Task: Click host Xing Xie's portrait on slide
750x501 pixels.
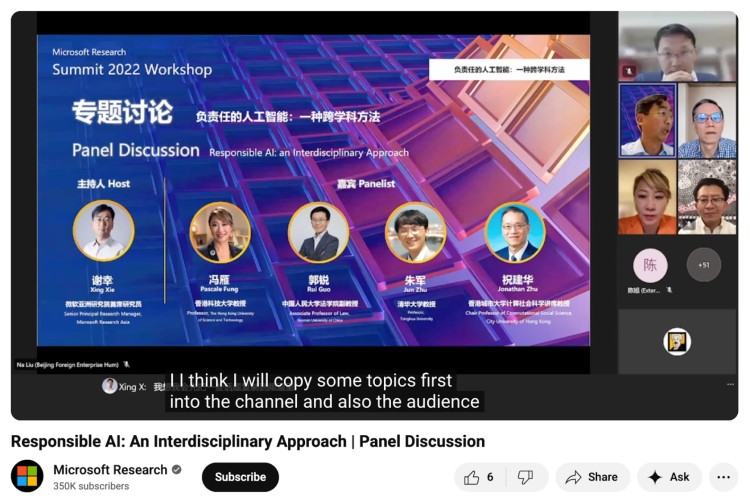Action: coord(103,231)
